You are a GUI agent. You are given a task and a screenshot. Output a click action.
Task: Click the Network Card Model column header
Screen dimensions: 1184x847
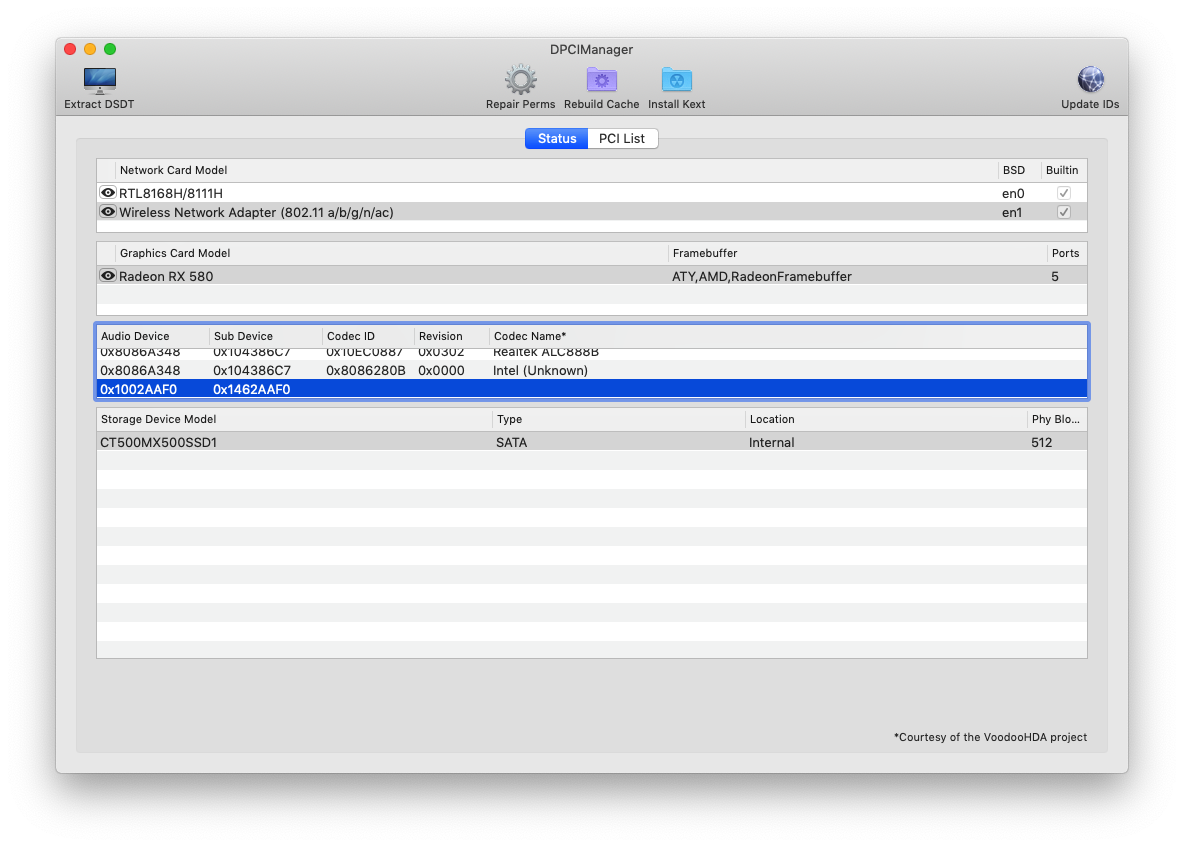557,170
